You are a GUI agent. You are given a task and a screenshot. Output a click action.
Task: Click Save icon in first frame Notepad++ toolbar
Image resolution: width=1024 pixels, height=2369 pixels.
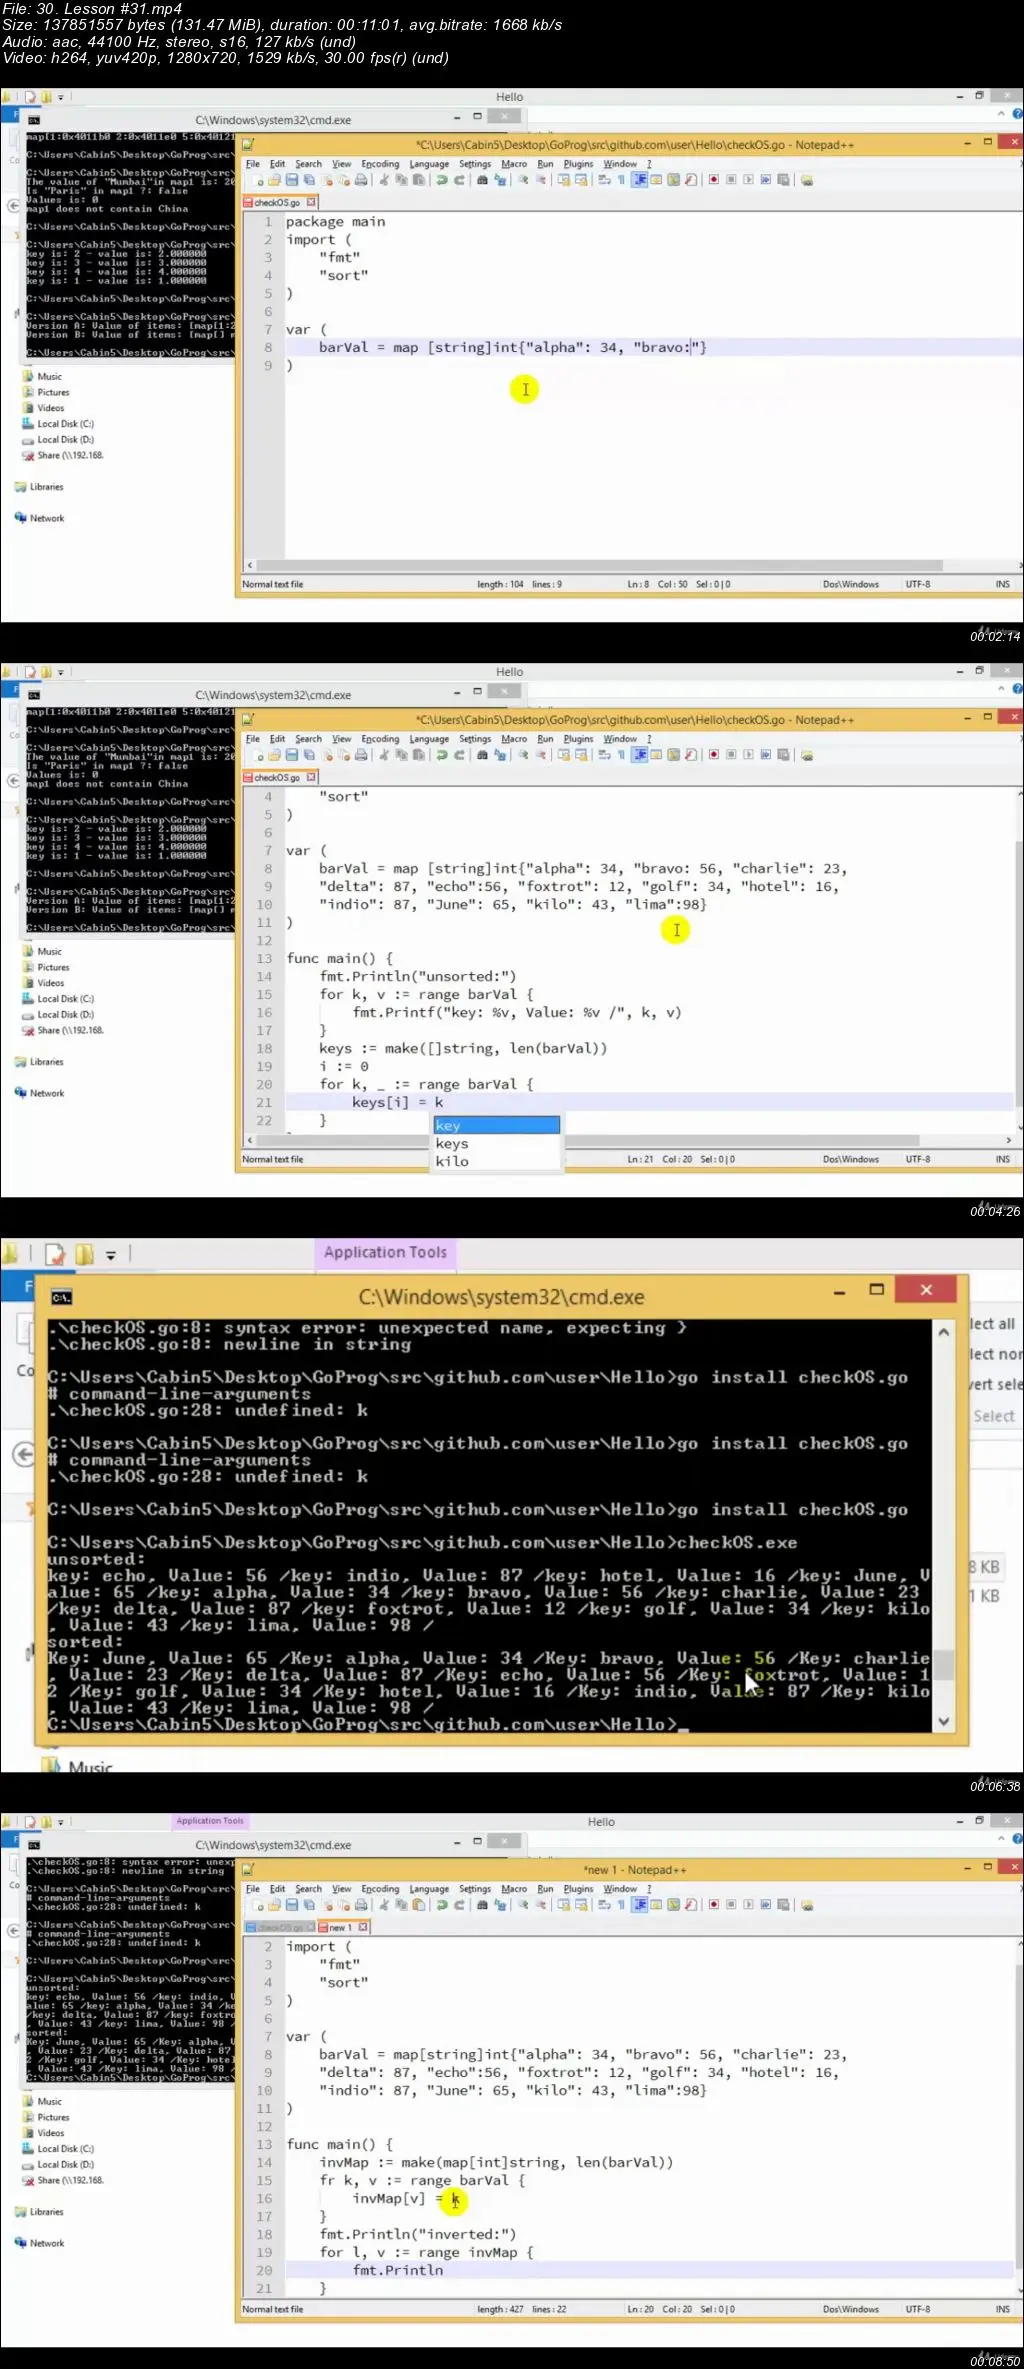coord(292,180)
